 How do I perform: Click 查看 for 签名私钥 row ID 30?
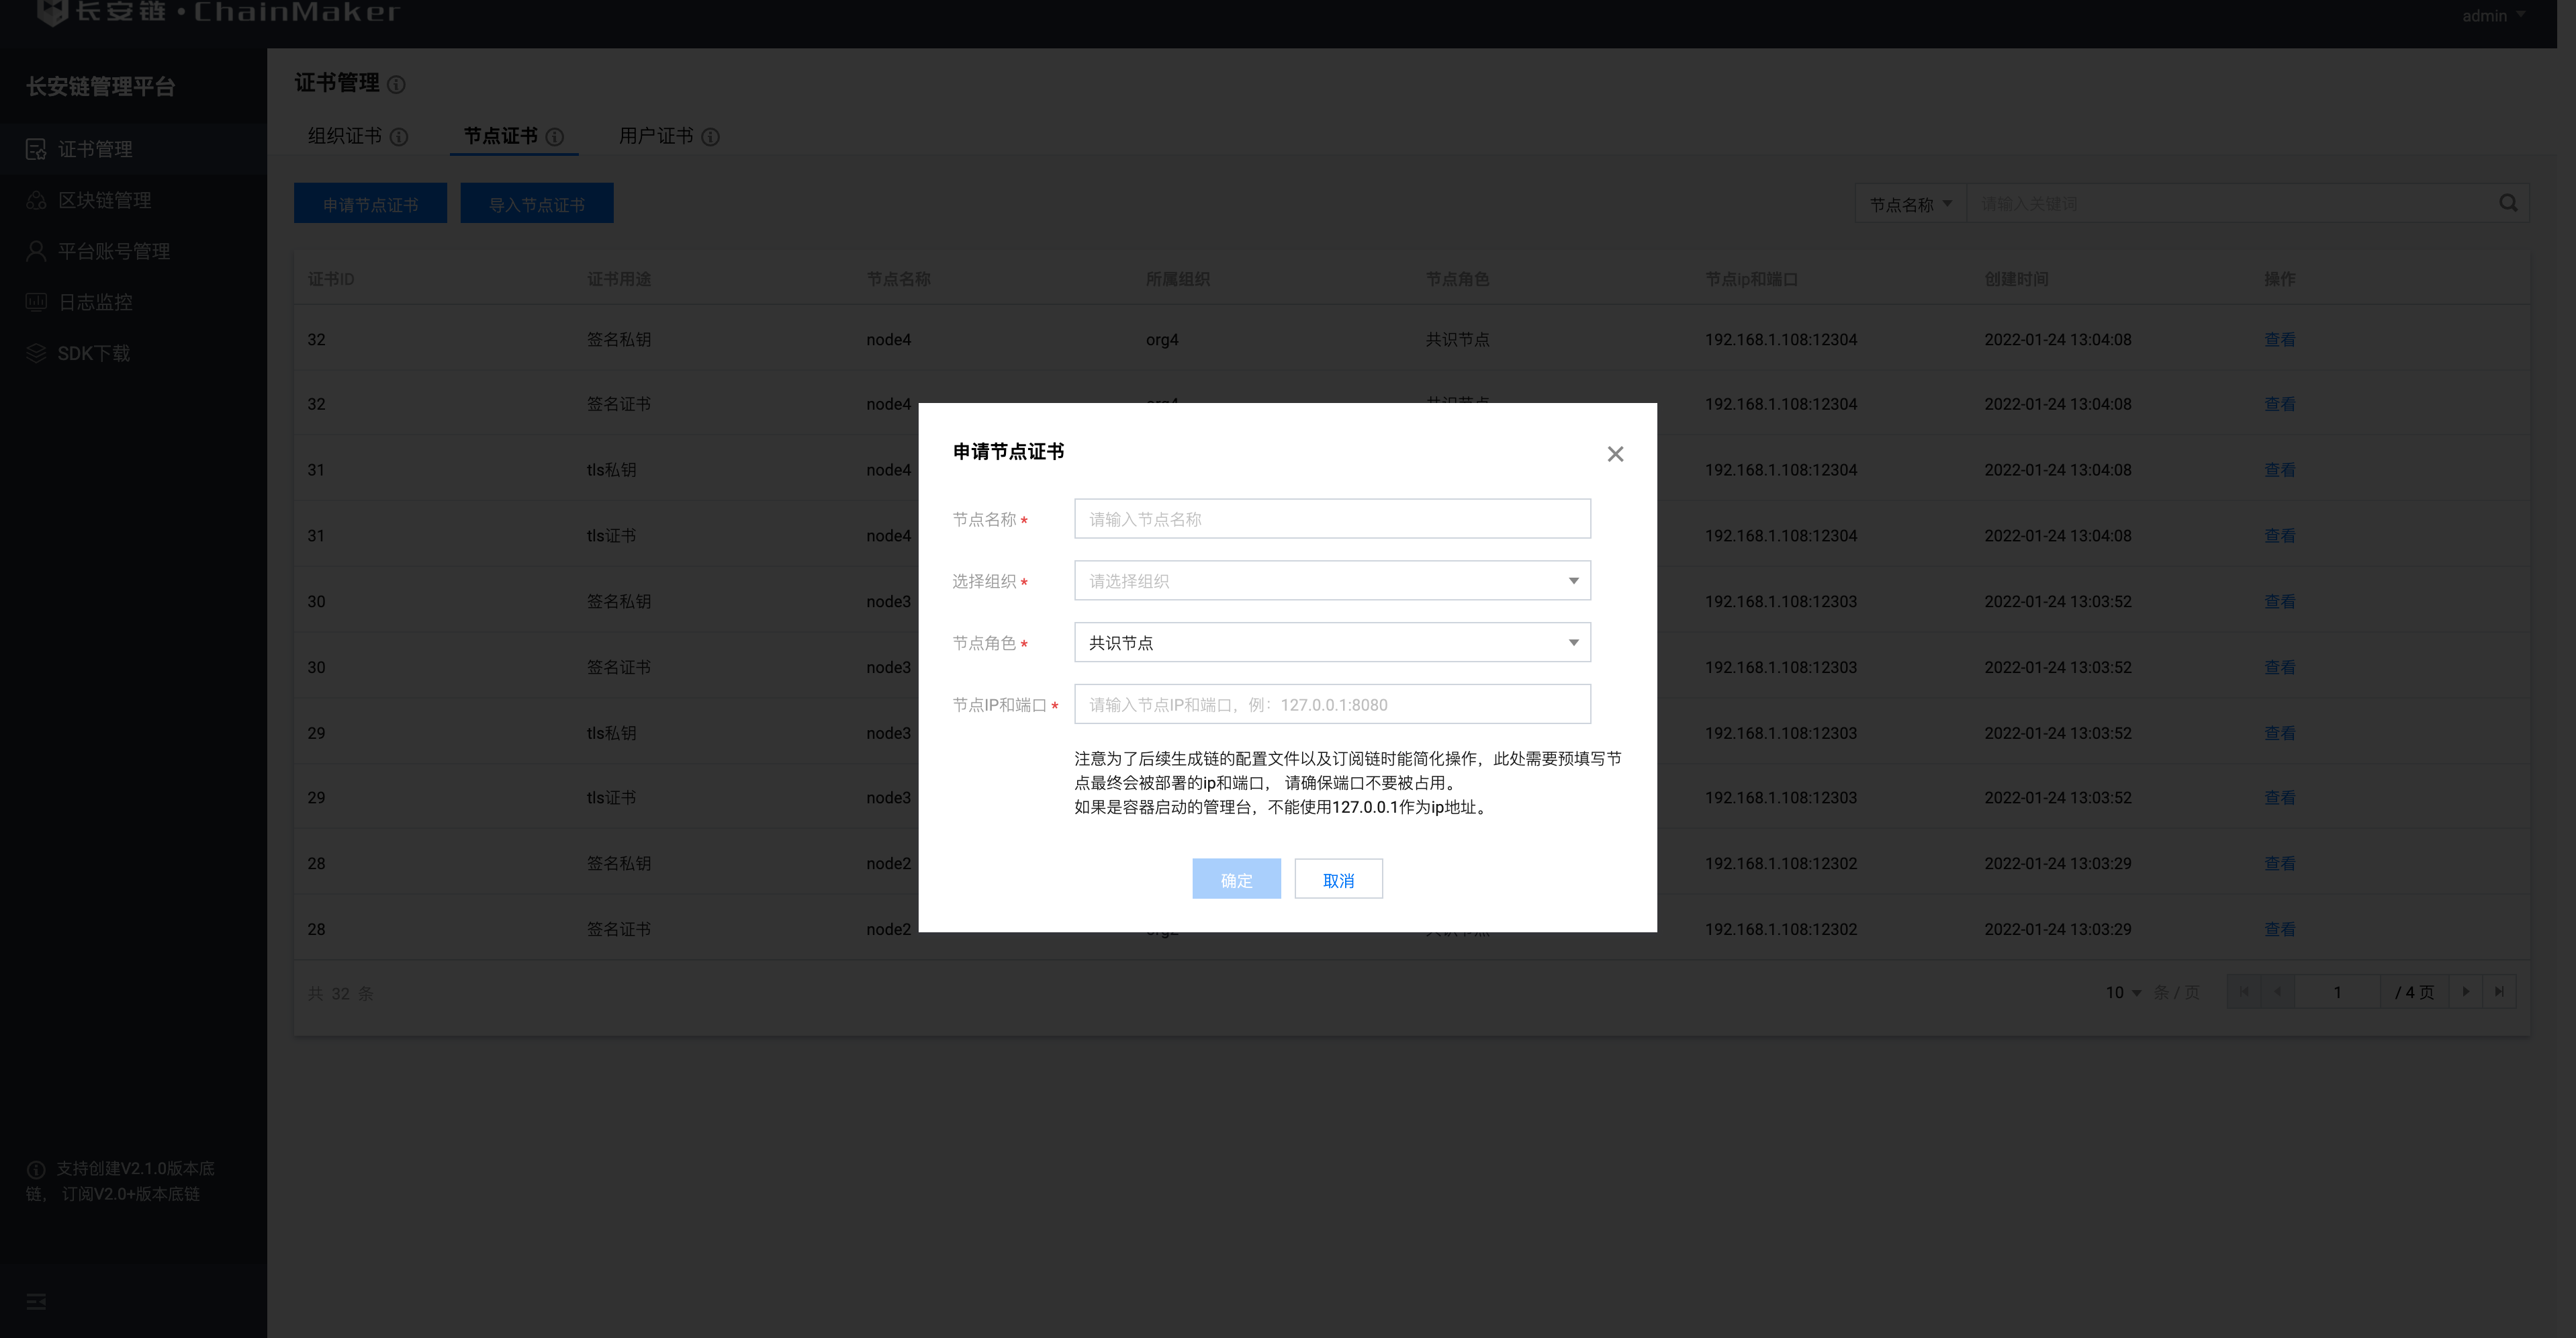click(2279, 602)
